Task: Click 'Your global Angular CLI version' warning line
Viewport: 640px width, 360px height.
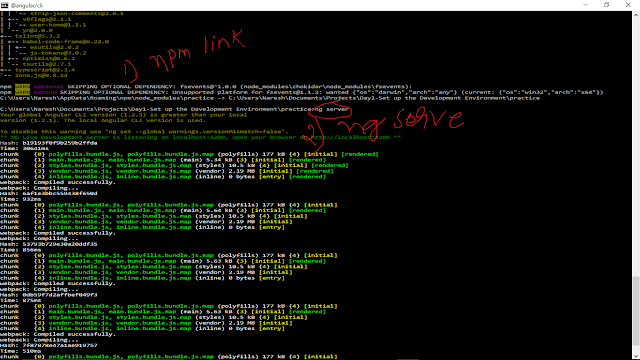Action: [124, 115]
